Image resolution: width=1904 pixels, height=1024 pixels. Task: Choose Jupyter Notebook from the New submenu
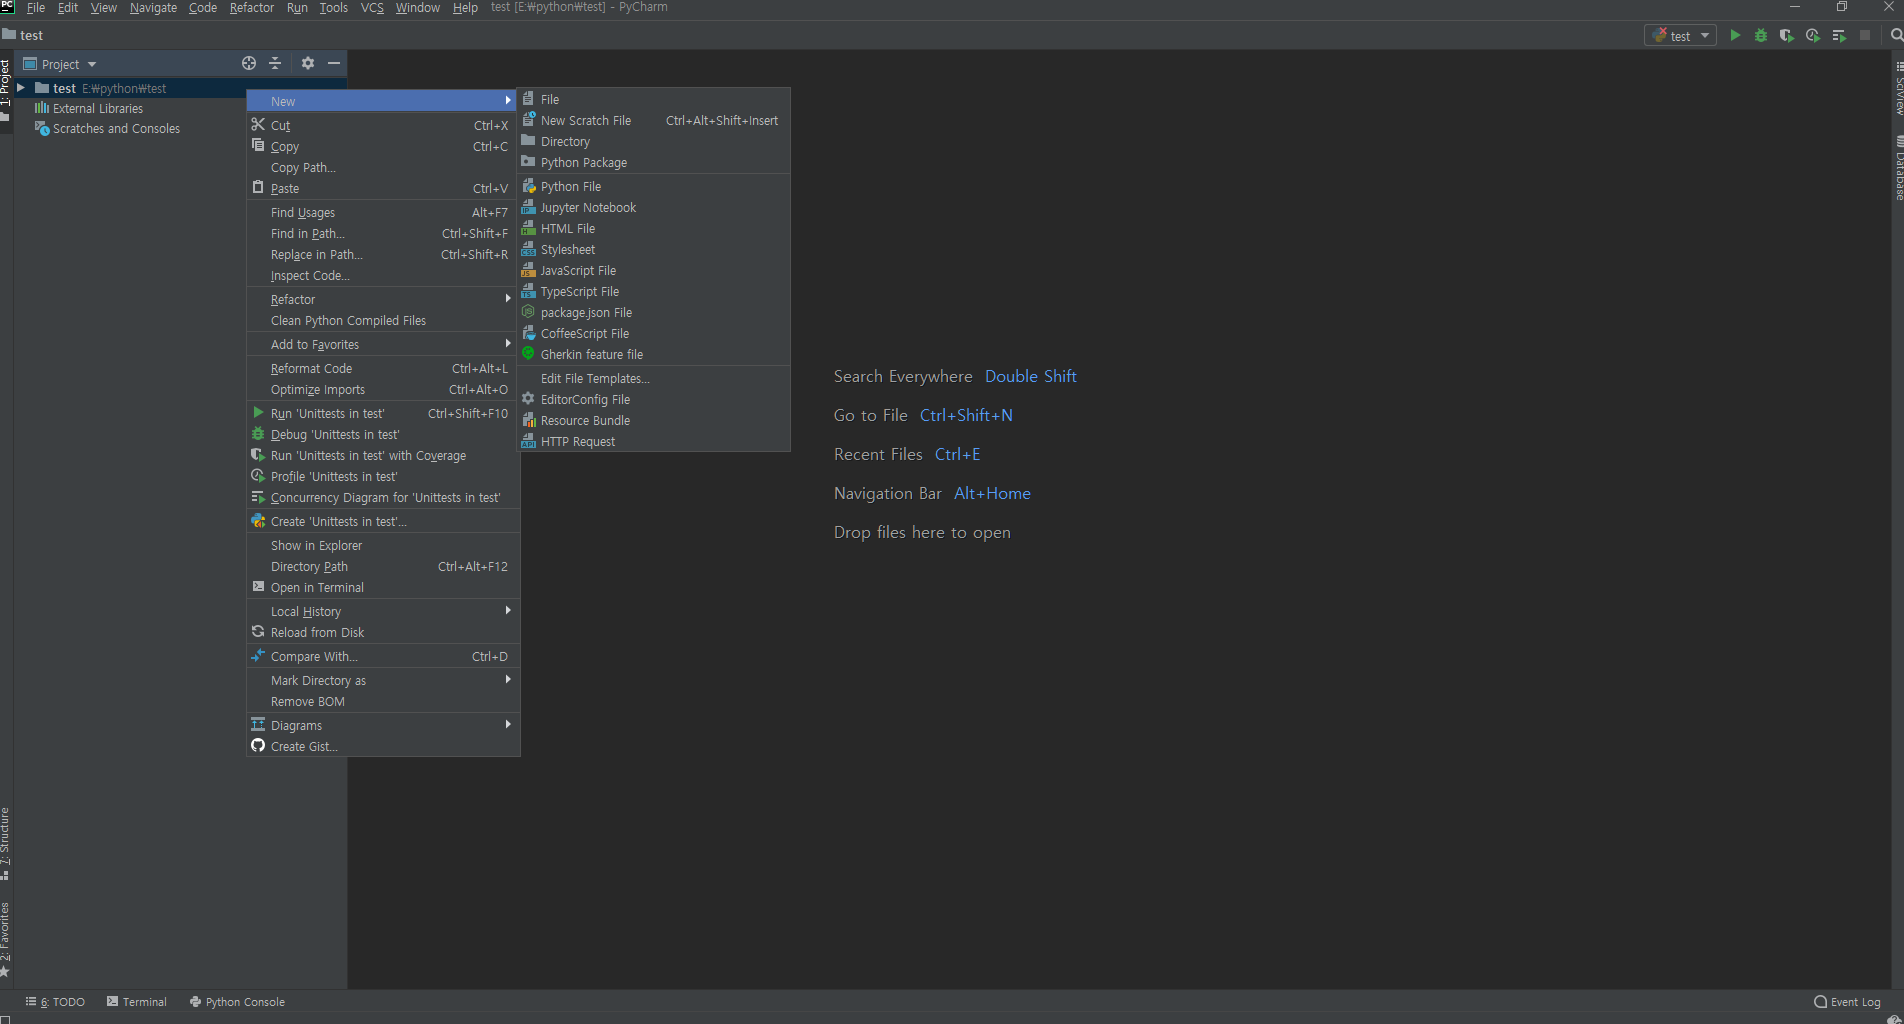tap(654, 207)
